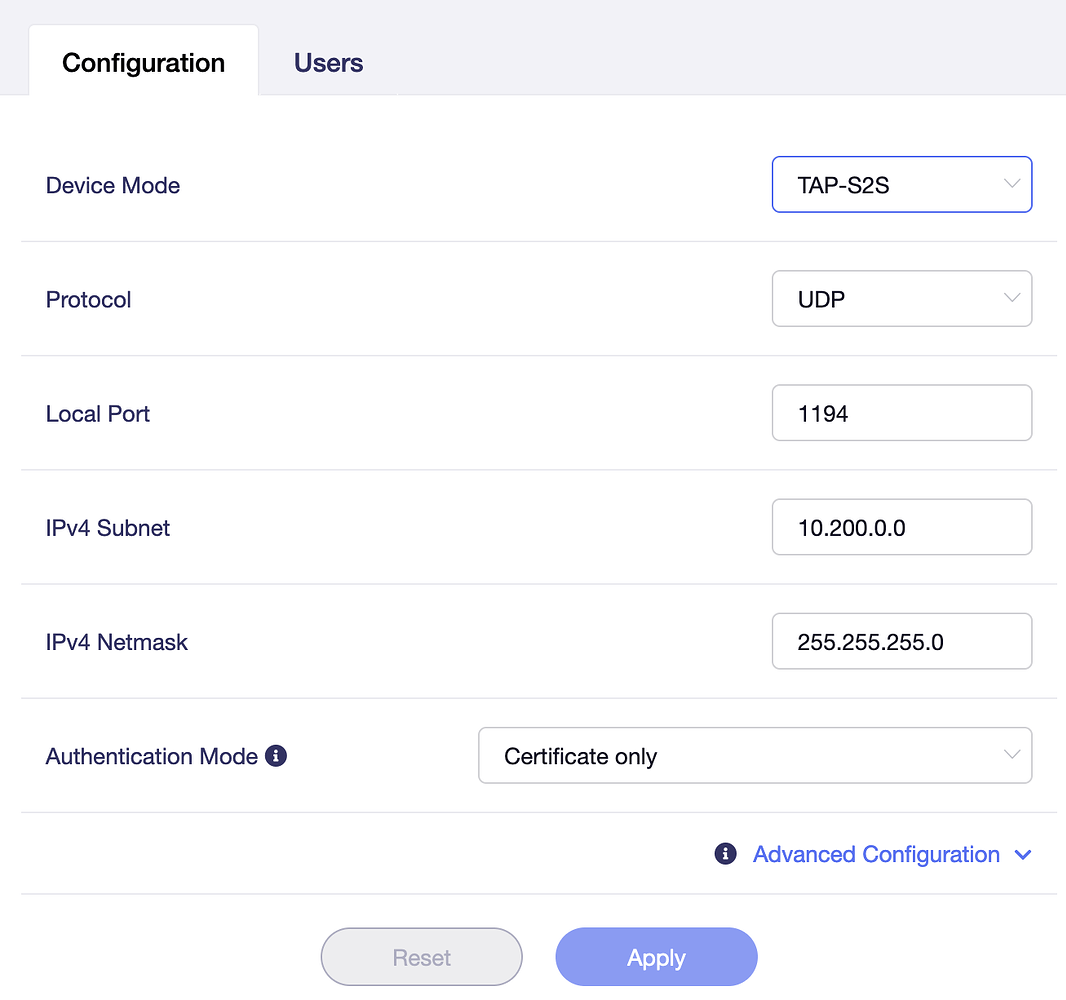This screenshot has height=1000, width=1066.
Task: Switch to the Users tab
Action: pos(328,62)
